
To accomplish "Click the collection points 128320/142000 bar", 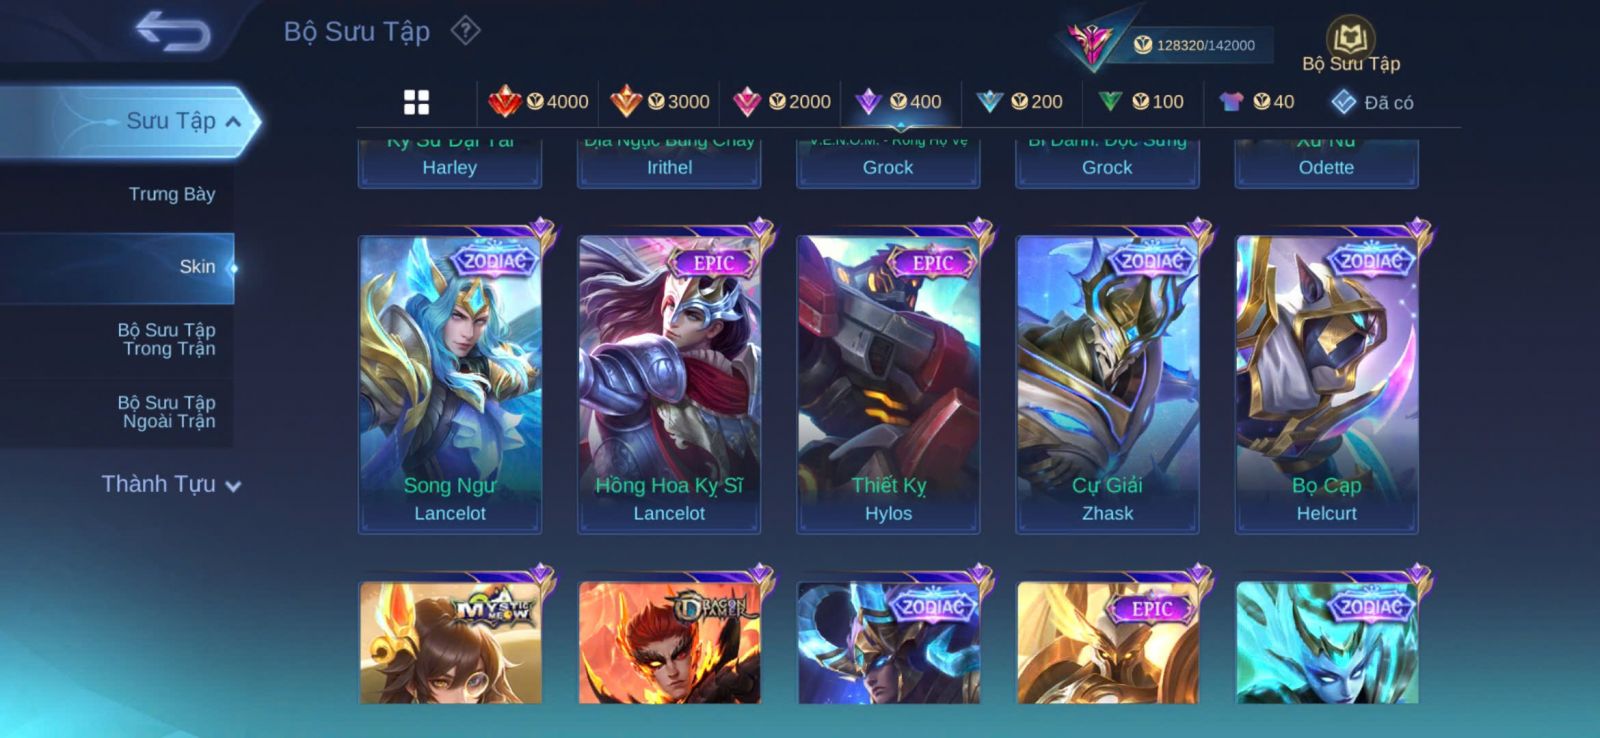I will pyautogui.click(x=1200, y=45).
